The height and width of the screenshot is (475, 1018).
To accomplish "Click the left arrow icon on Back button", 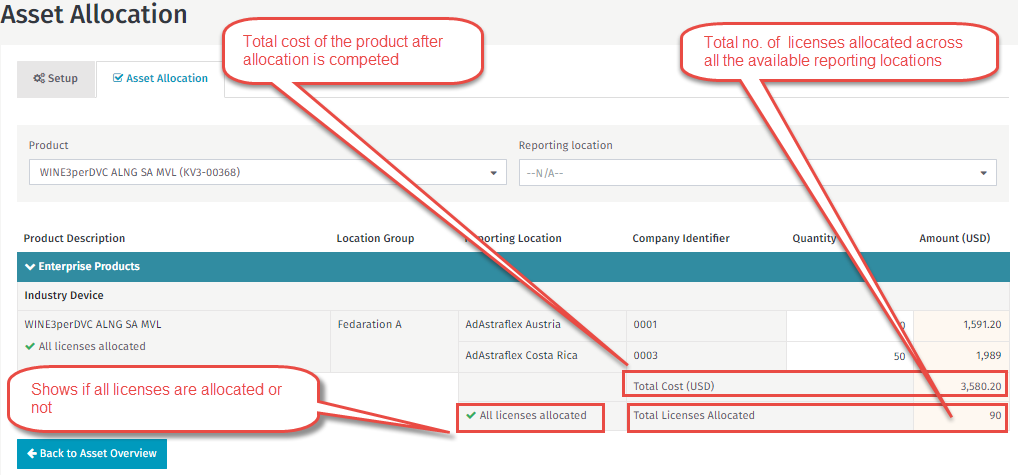I will [x=30, y=454].
